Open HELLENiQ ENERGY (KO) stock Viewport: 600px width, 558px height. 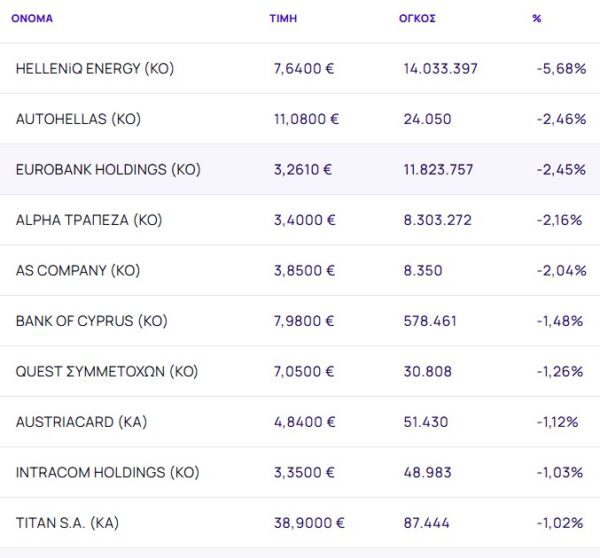pos(95,68)
